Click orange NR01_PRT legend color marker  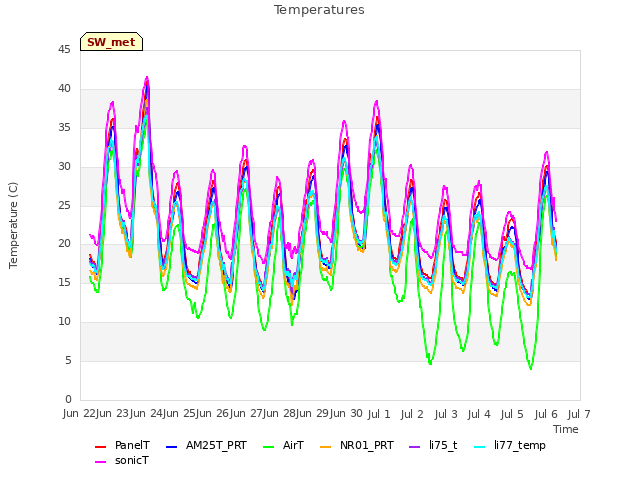coord(325,447)
